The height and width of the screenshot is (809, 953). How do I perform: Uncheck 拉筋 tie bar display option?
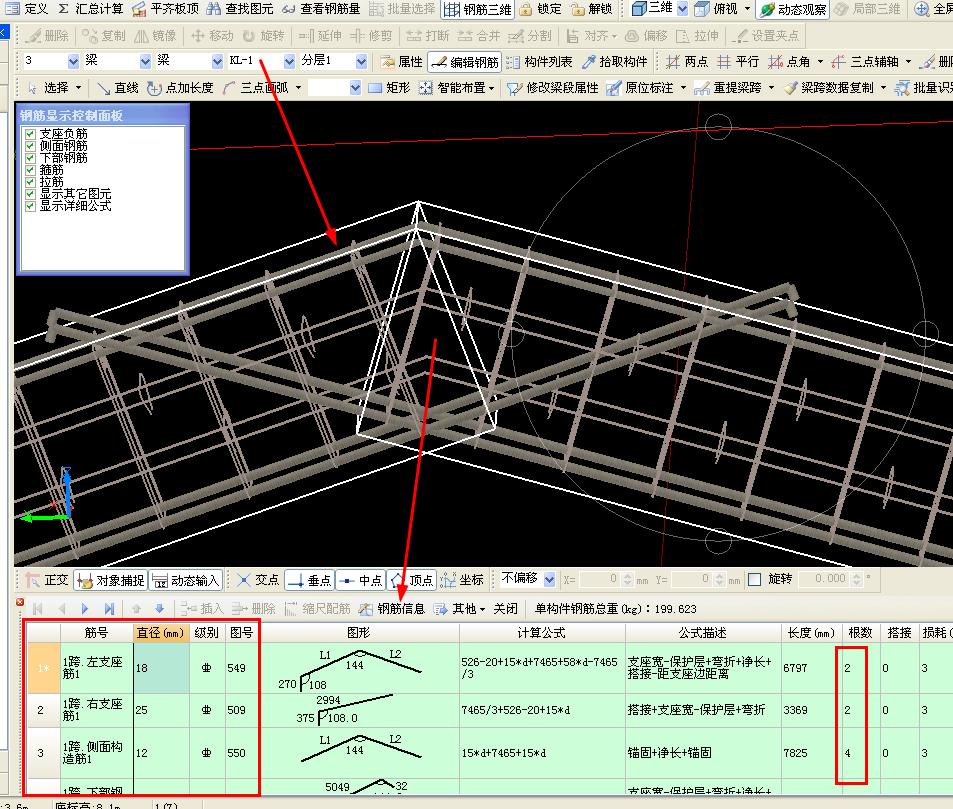[30, 182]
